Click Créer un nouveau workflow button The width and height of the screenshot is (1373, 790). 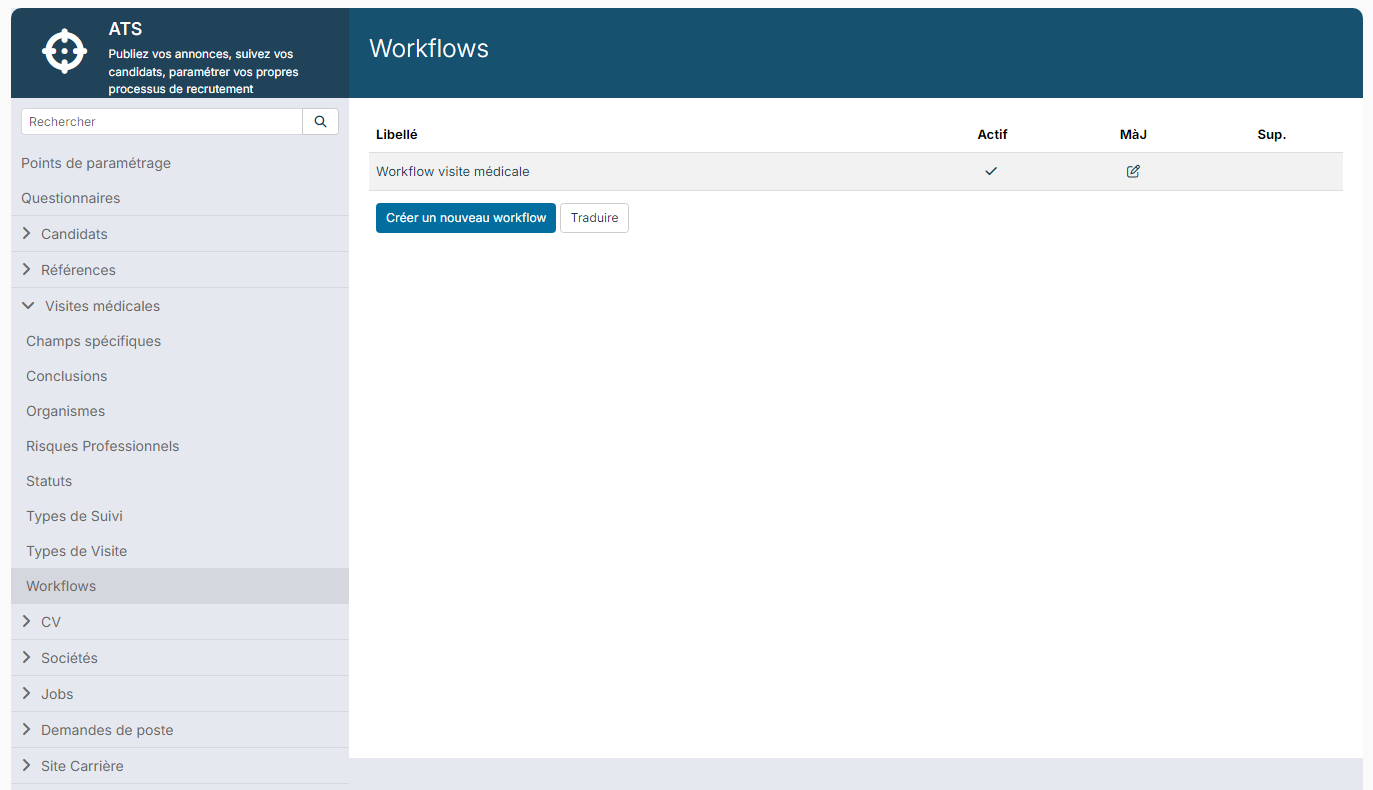[x=466, y=218]
